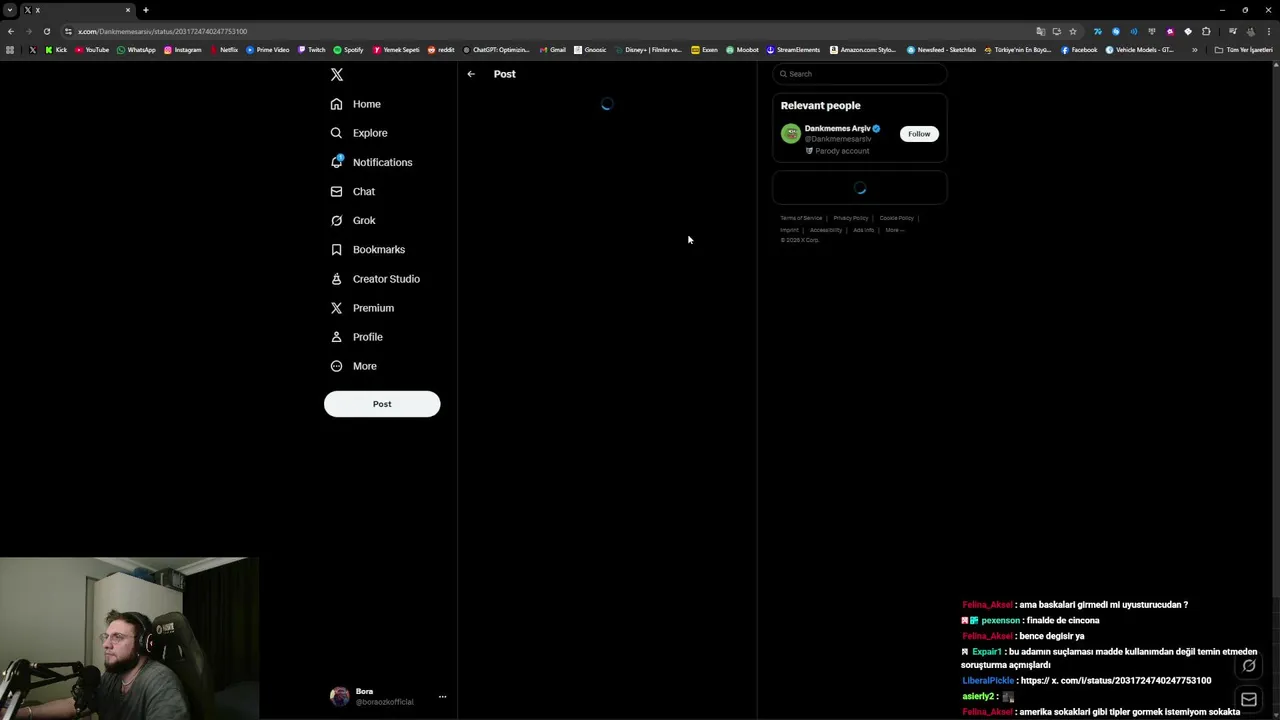Open the Kick bookmark
The image size is (1280, 720).
click(x=56, y=50)
